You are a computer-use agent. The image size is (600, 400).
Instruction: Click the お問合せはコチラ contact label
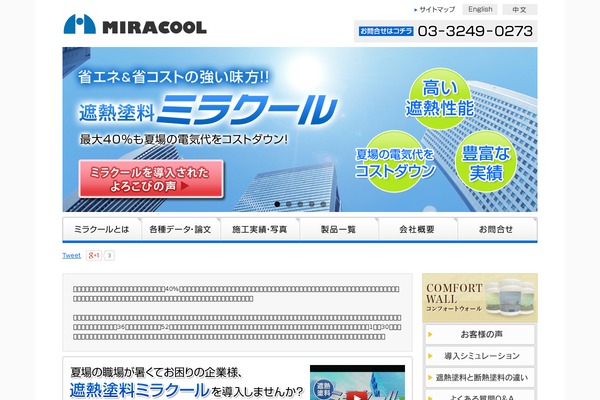pos(386,31)
